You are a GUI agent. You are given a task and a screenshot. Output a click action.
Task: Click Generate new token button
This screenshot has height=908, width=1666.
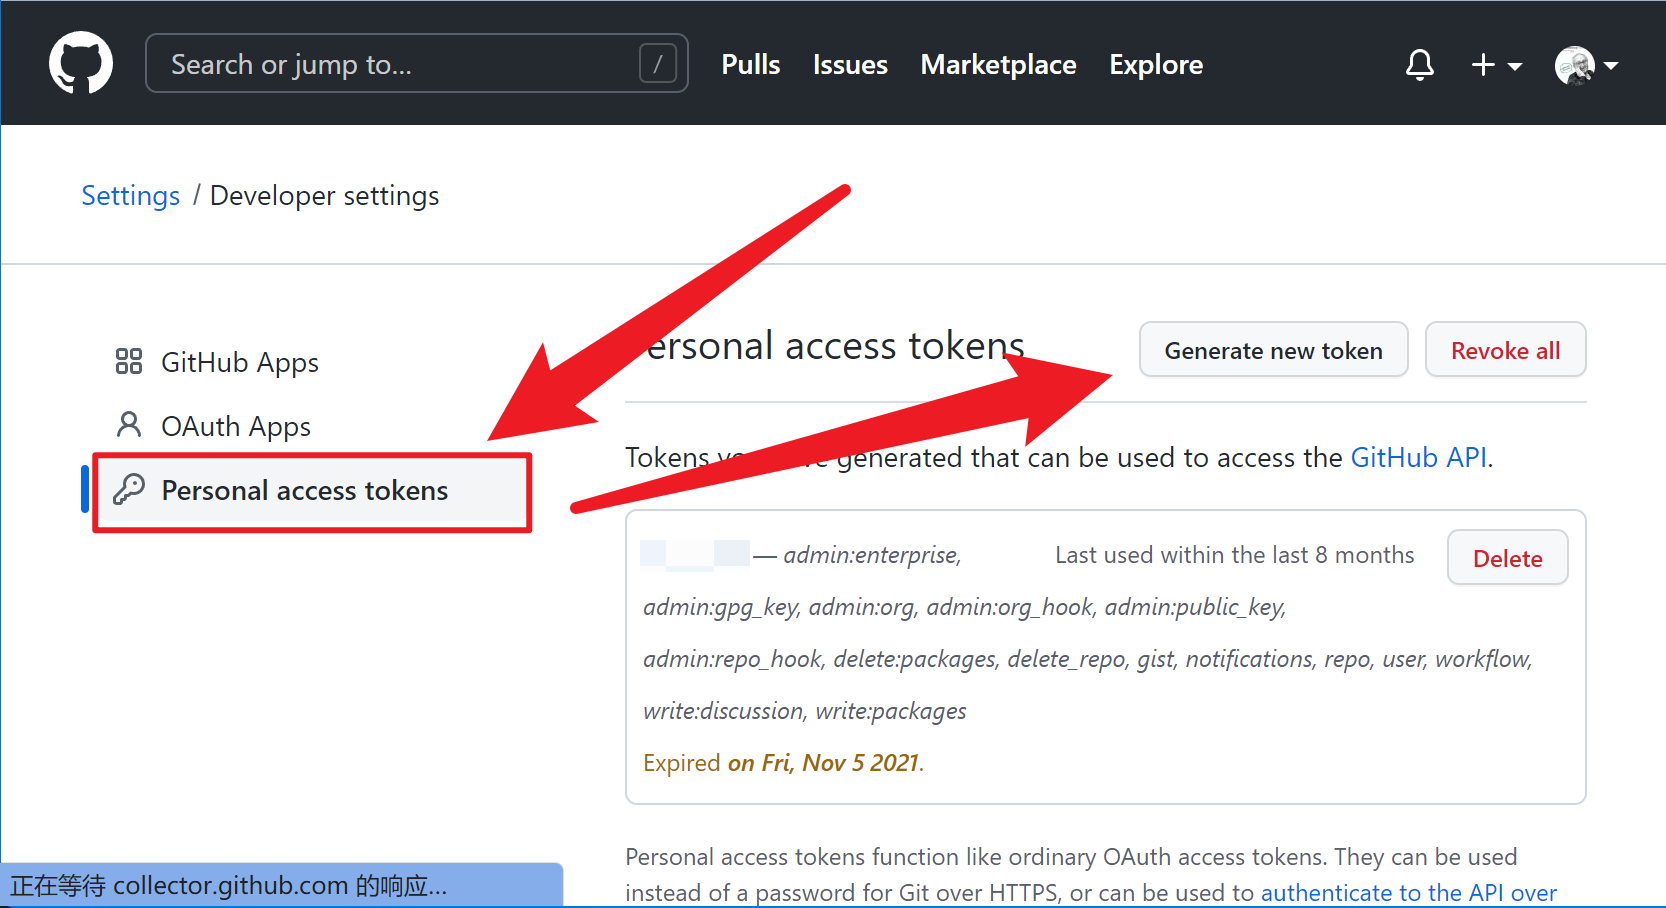[x=1273, y=350]
